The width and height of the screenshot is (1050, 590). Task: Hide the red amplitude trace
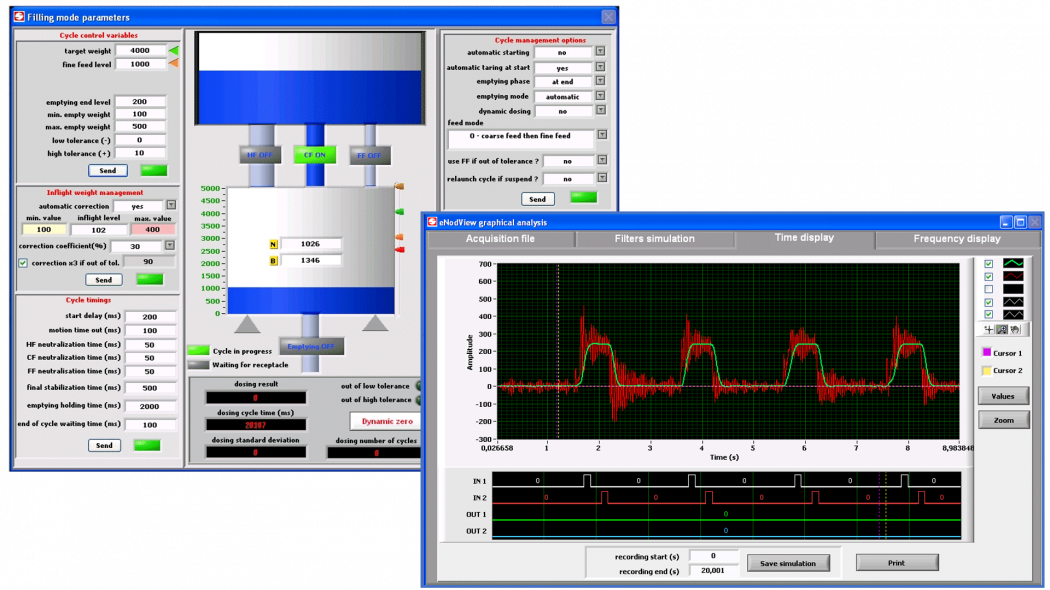tap(988, 276)
